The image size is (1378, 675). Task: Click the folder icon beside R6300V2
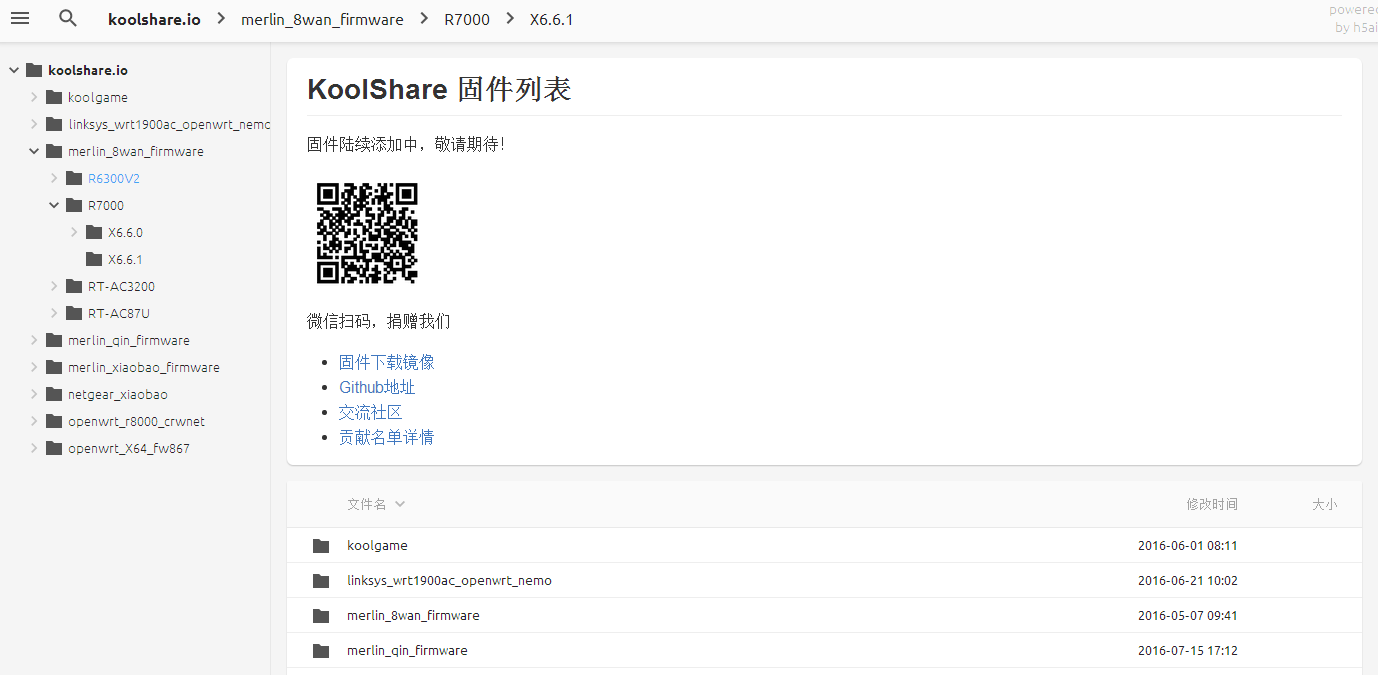(73, 178)
